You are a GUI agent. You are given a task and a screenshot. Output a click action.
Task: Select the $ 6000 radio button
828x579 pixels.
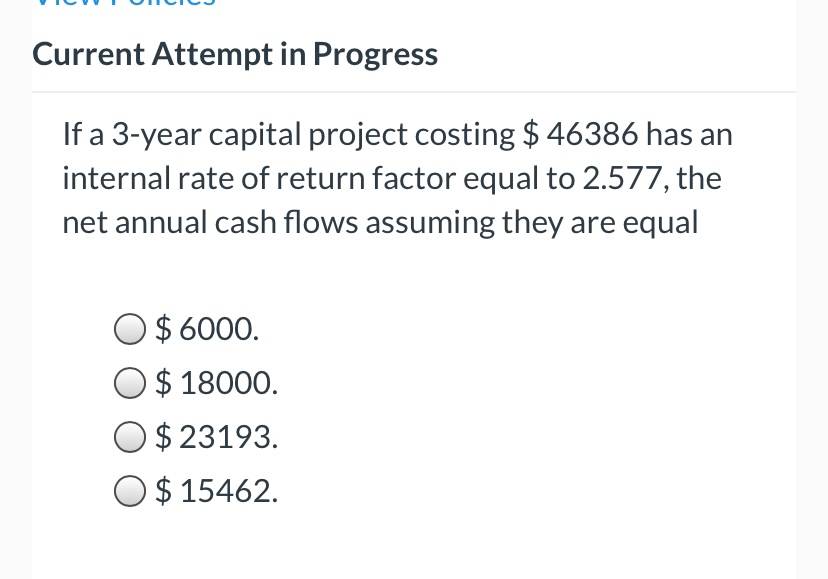129,329
